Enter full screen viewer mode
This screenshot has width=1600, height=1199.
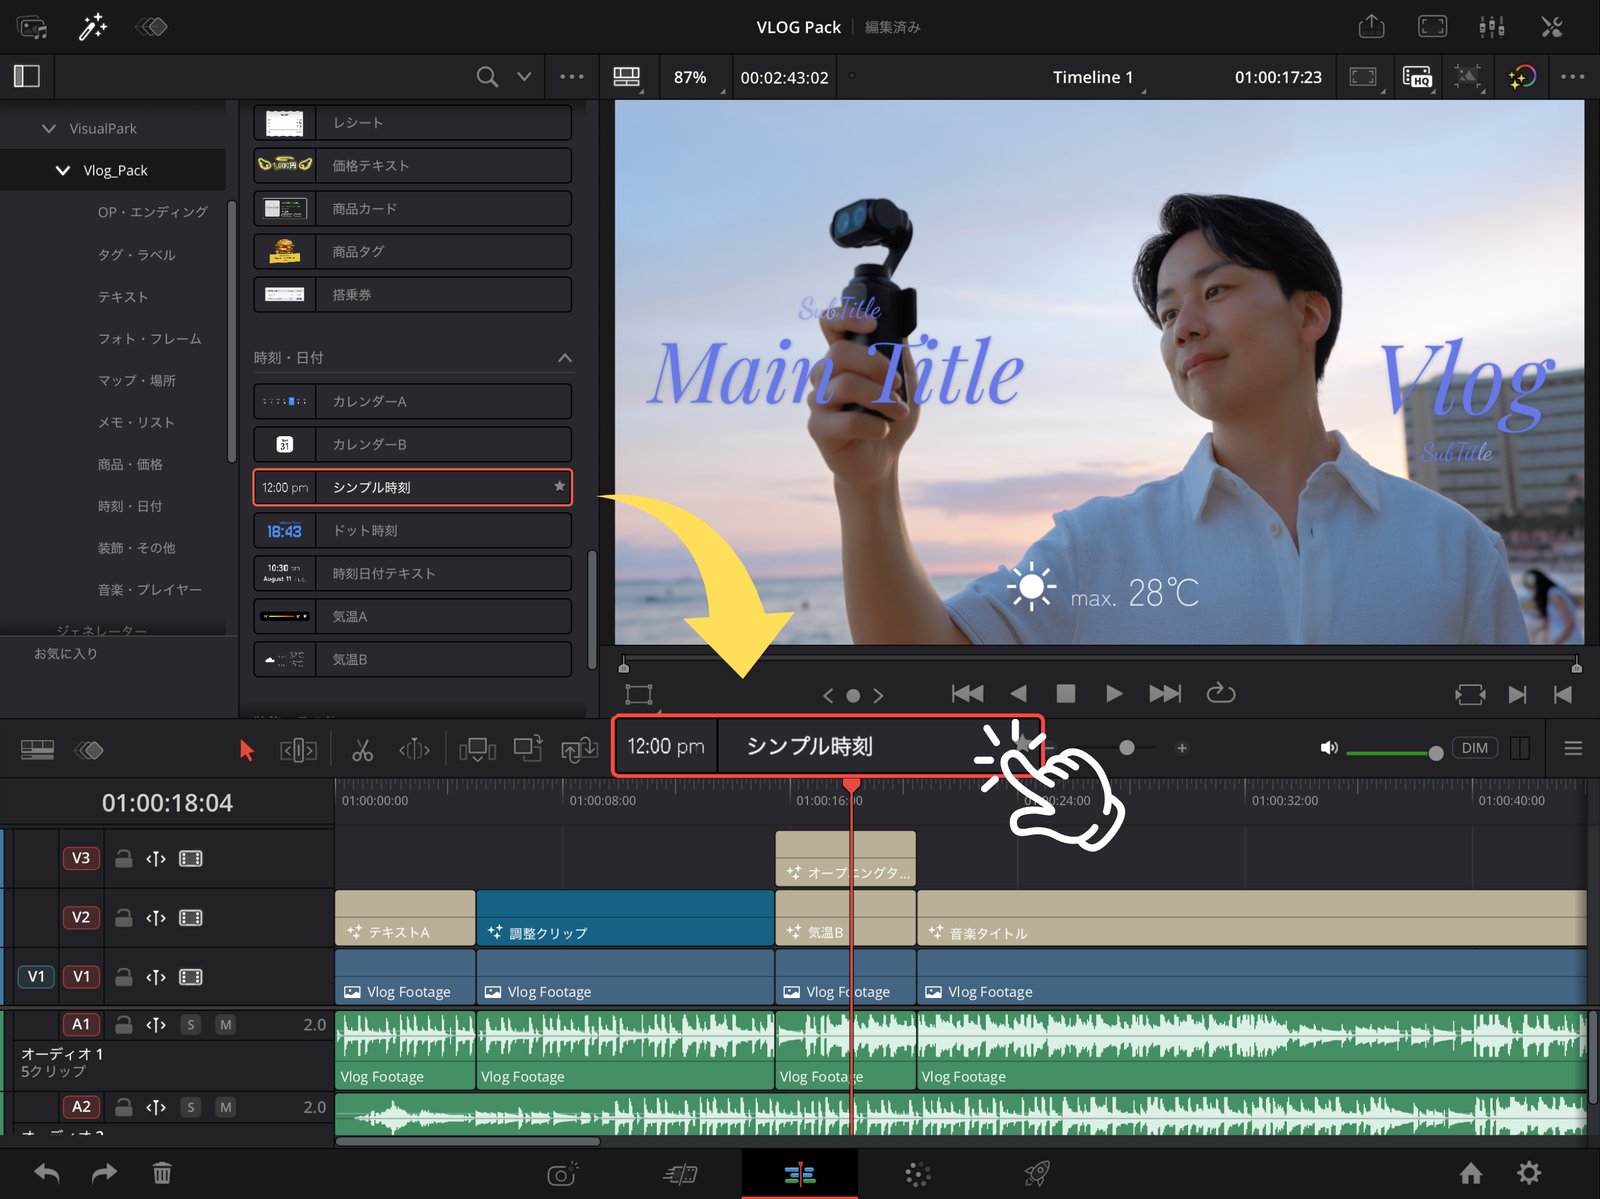1432,26
